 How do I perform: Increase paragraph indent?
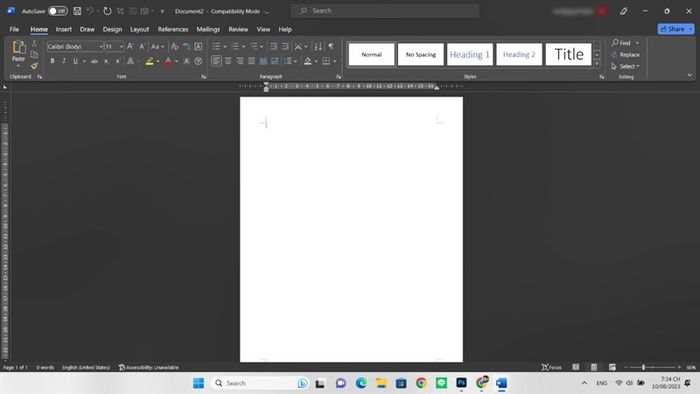coord(285,46)
